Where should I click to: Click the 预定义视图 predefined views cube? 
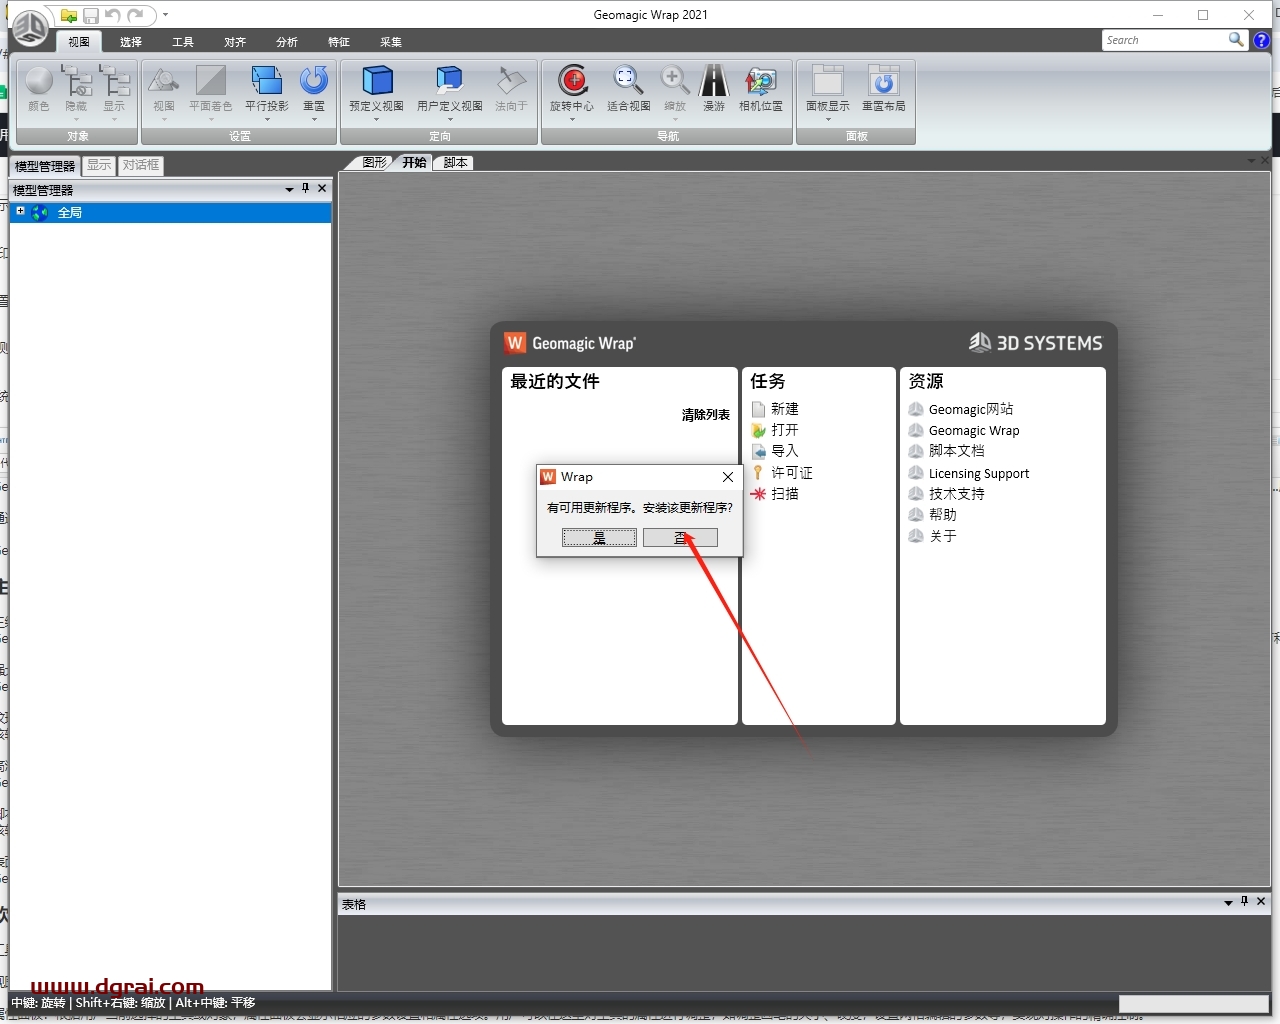[x=376, y=82]
